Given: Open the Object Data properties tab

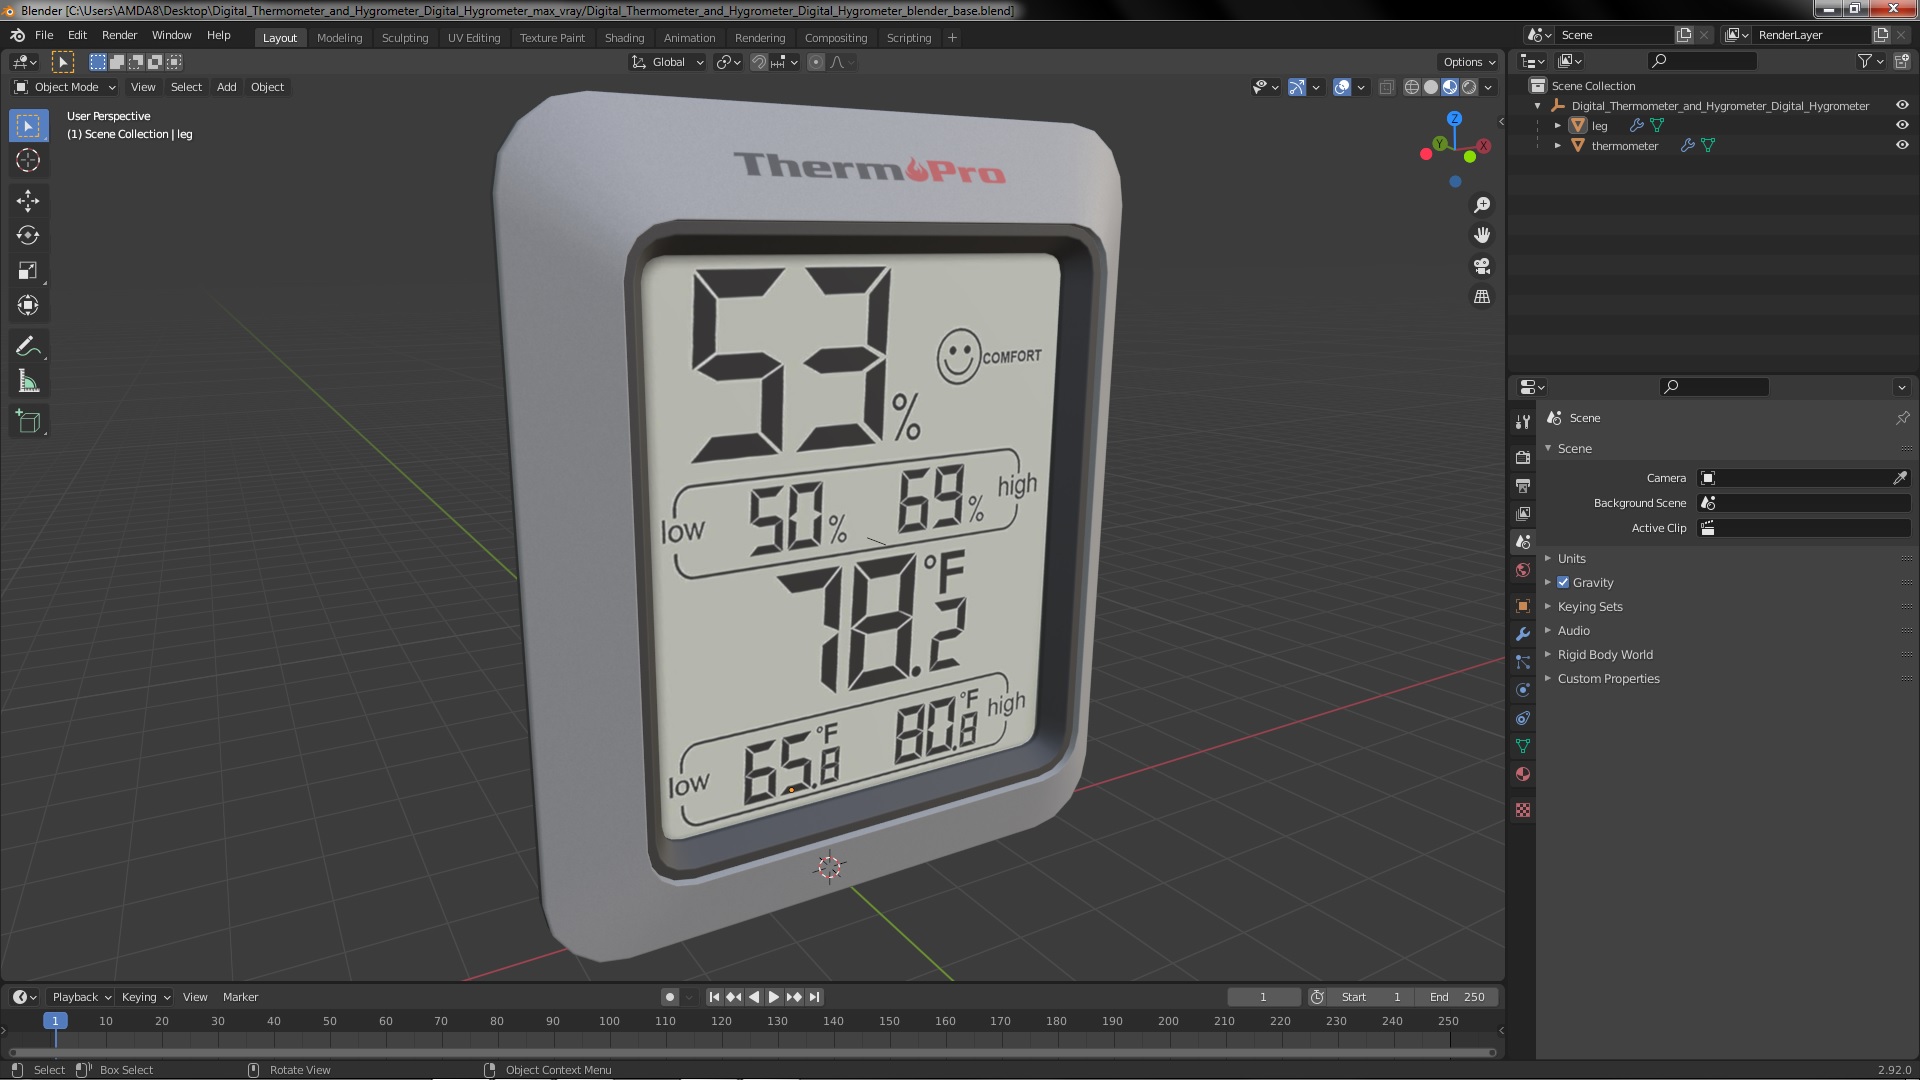Looking at the screenshot, I should [1523, 746].
